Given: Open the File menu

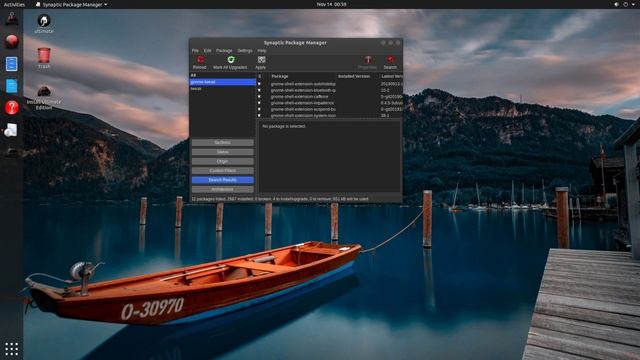Looking at the screenshot, I should [195, 51].
